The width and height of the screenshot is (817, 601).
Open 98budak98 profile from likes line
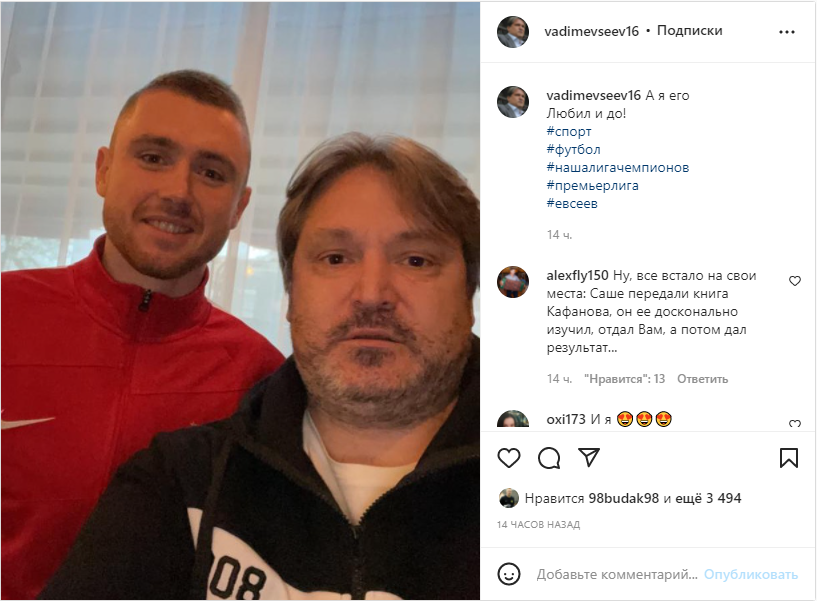[623, 498]
